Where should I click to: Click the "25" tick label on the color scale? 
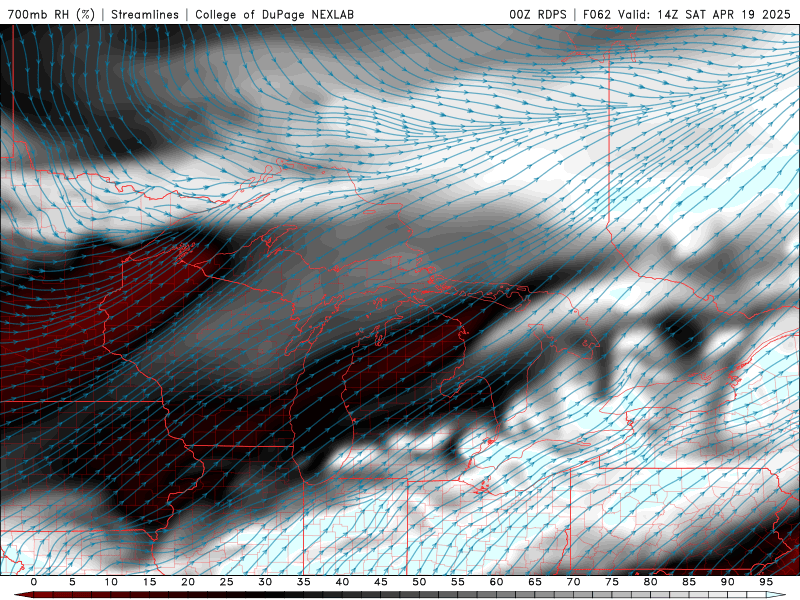click(x=227, y=582)
